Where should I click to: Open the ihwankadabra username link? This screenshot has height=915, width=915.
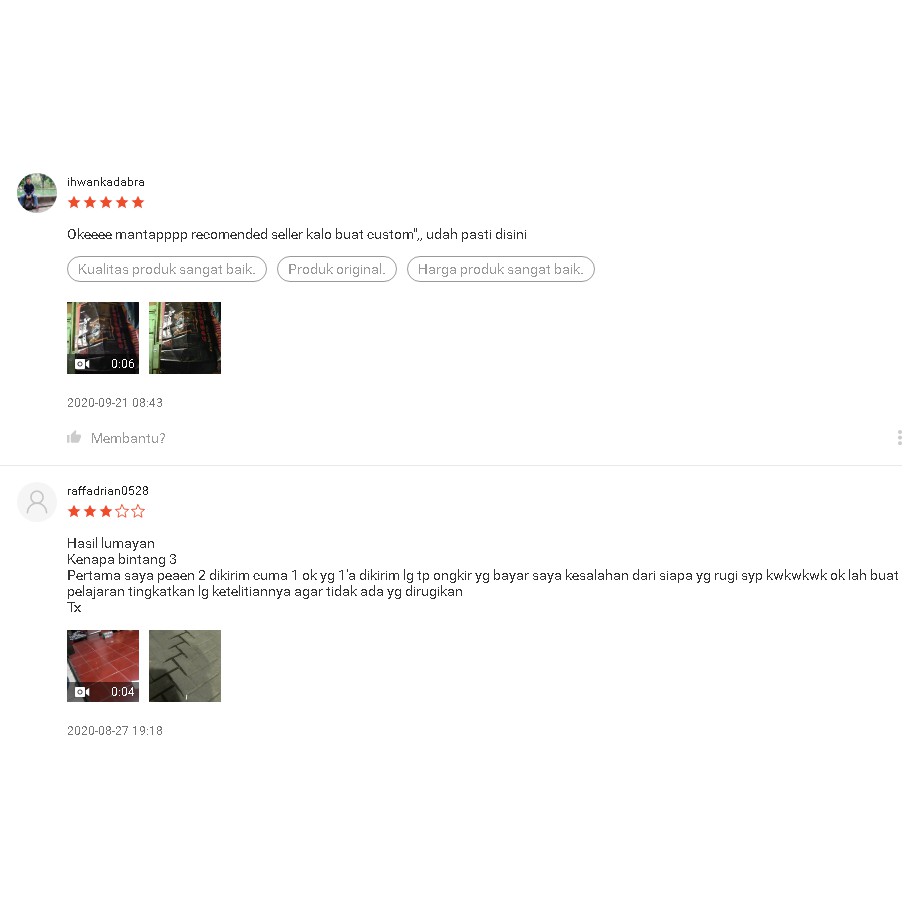click(106, 182)
